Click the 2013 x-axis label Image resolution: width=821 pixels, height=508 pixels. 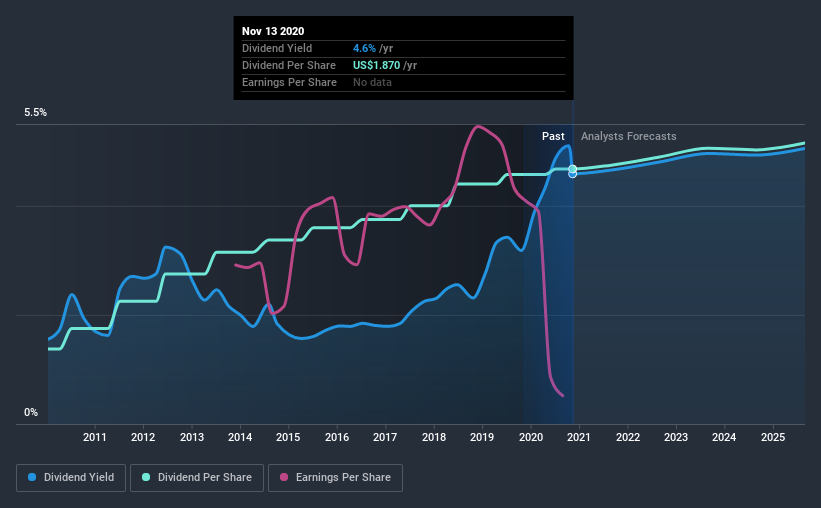coord(192,437)
